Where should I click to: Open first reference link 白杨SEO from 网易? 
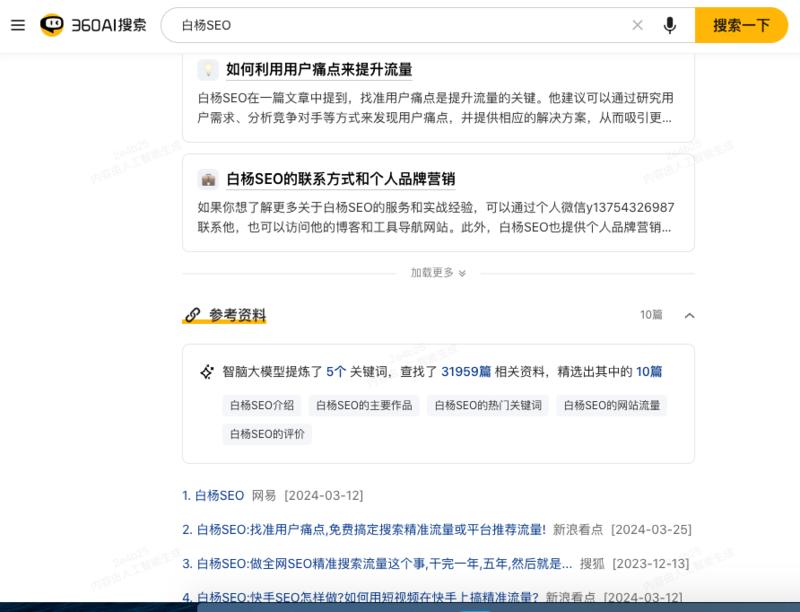coord(218,495)
